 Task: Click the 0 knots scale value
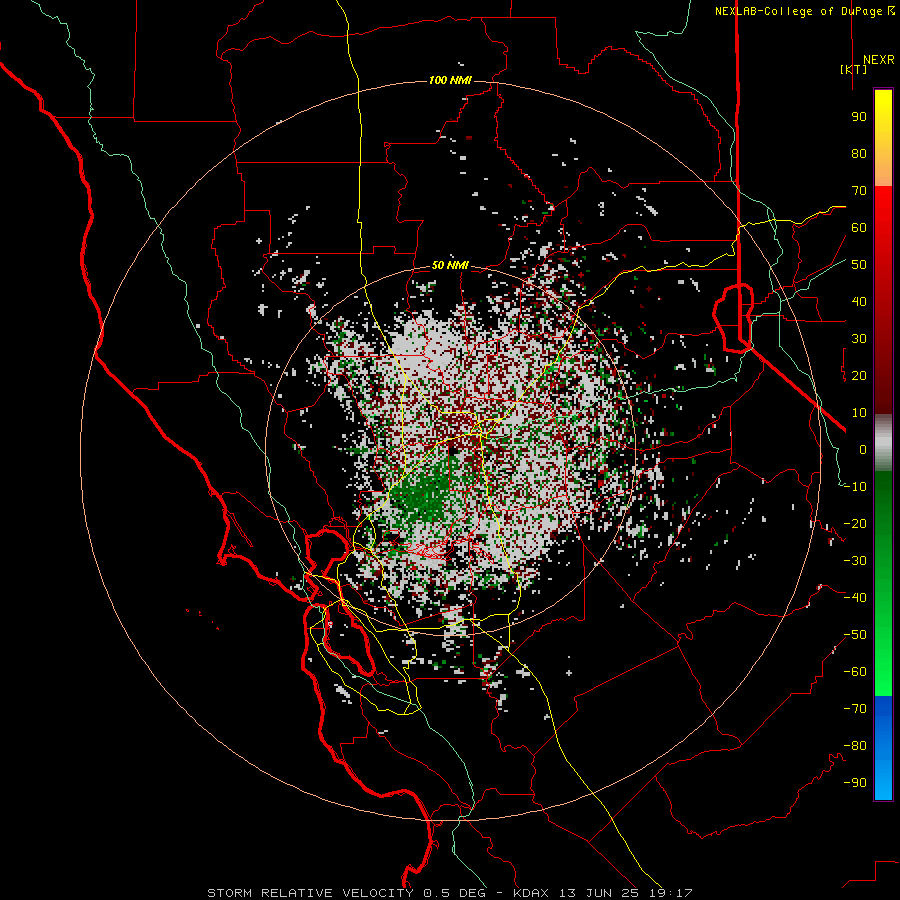[x=863, y=449]
